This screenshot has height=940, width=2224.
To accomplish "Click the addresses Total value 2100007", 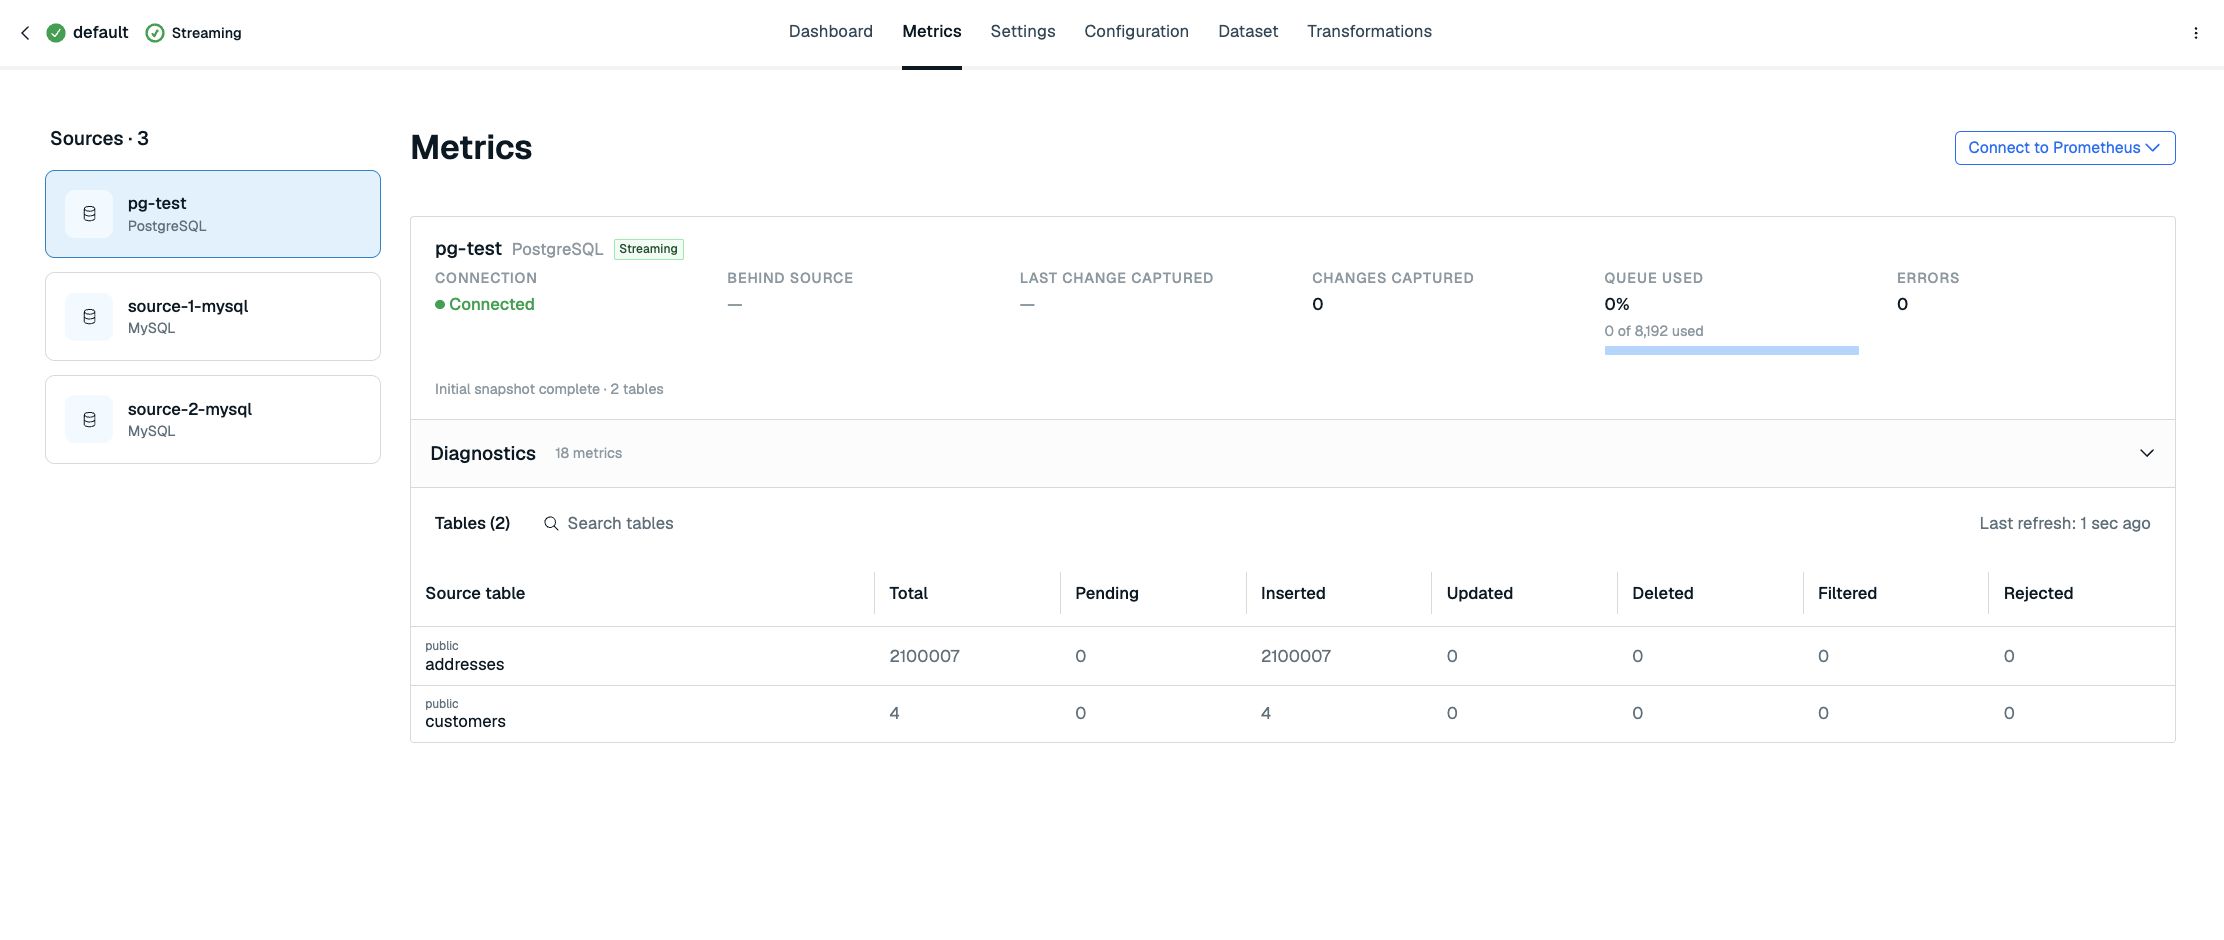I will tap(924, 657).
